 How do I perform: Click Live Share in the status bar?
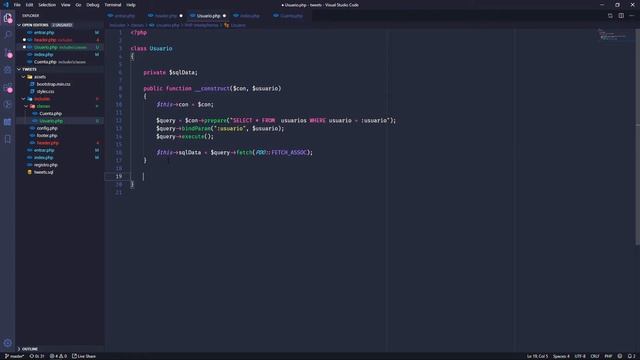point(84,356)
